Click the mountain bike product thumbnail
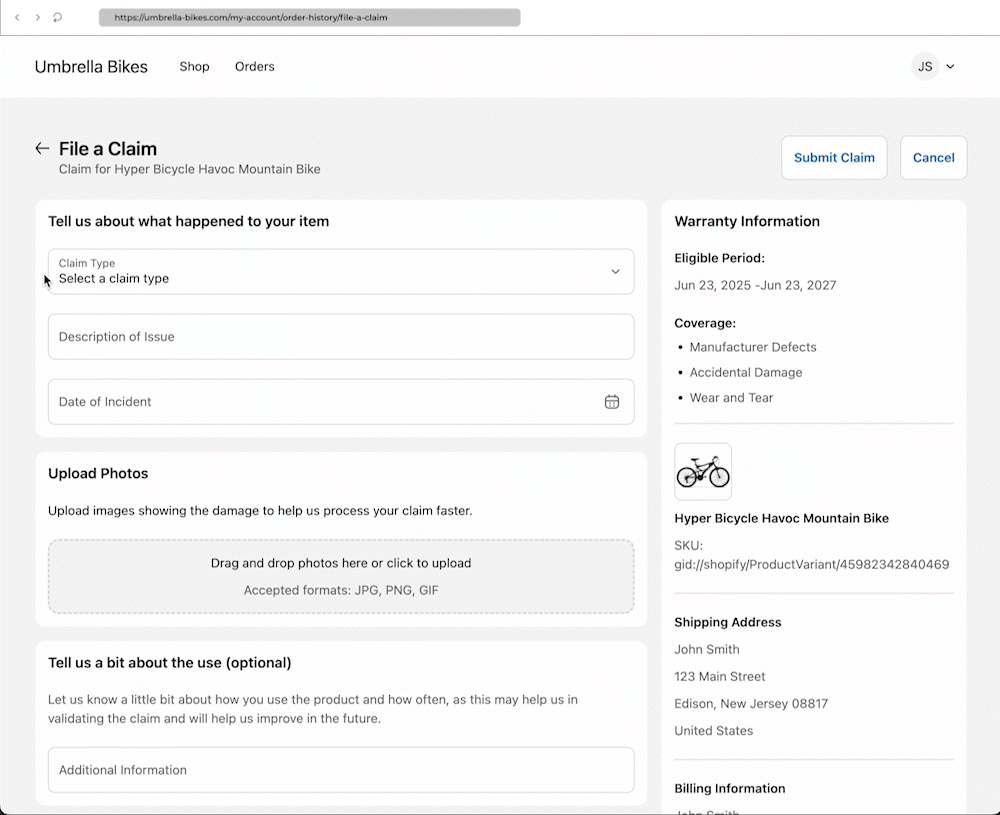 pyautogui.click(x=703, y=472)
